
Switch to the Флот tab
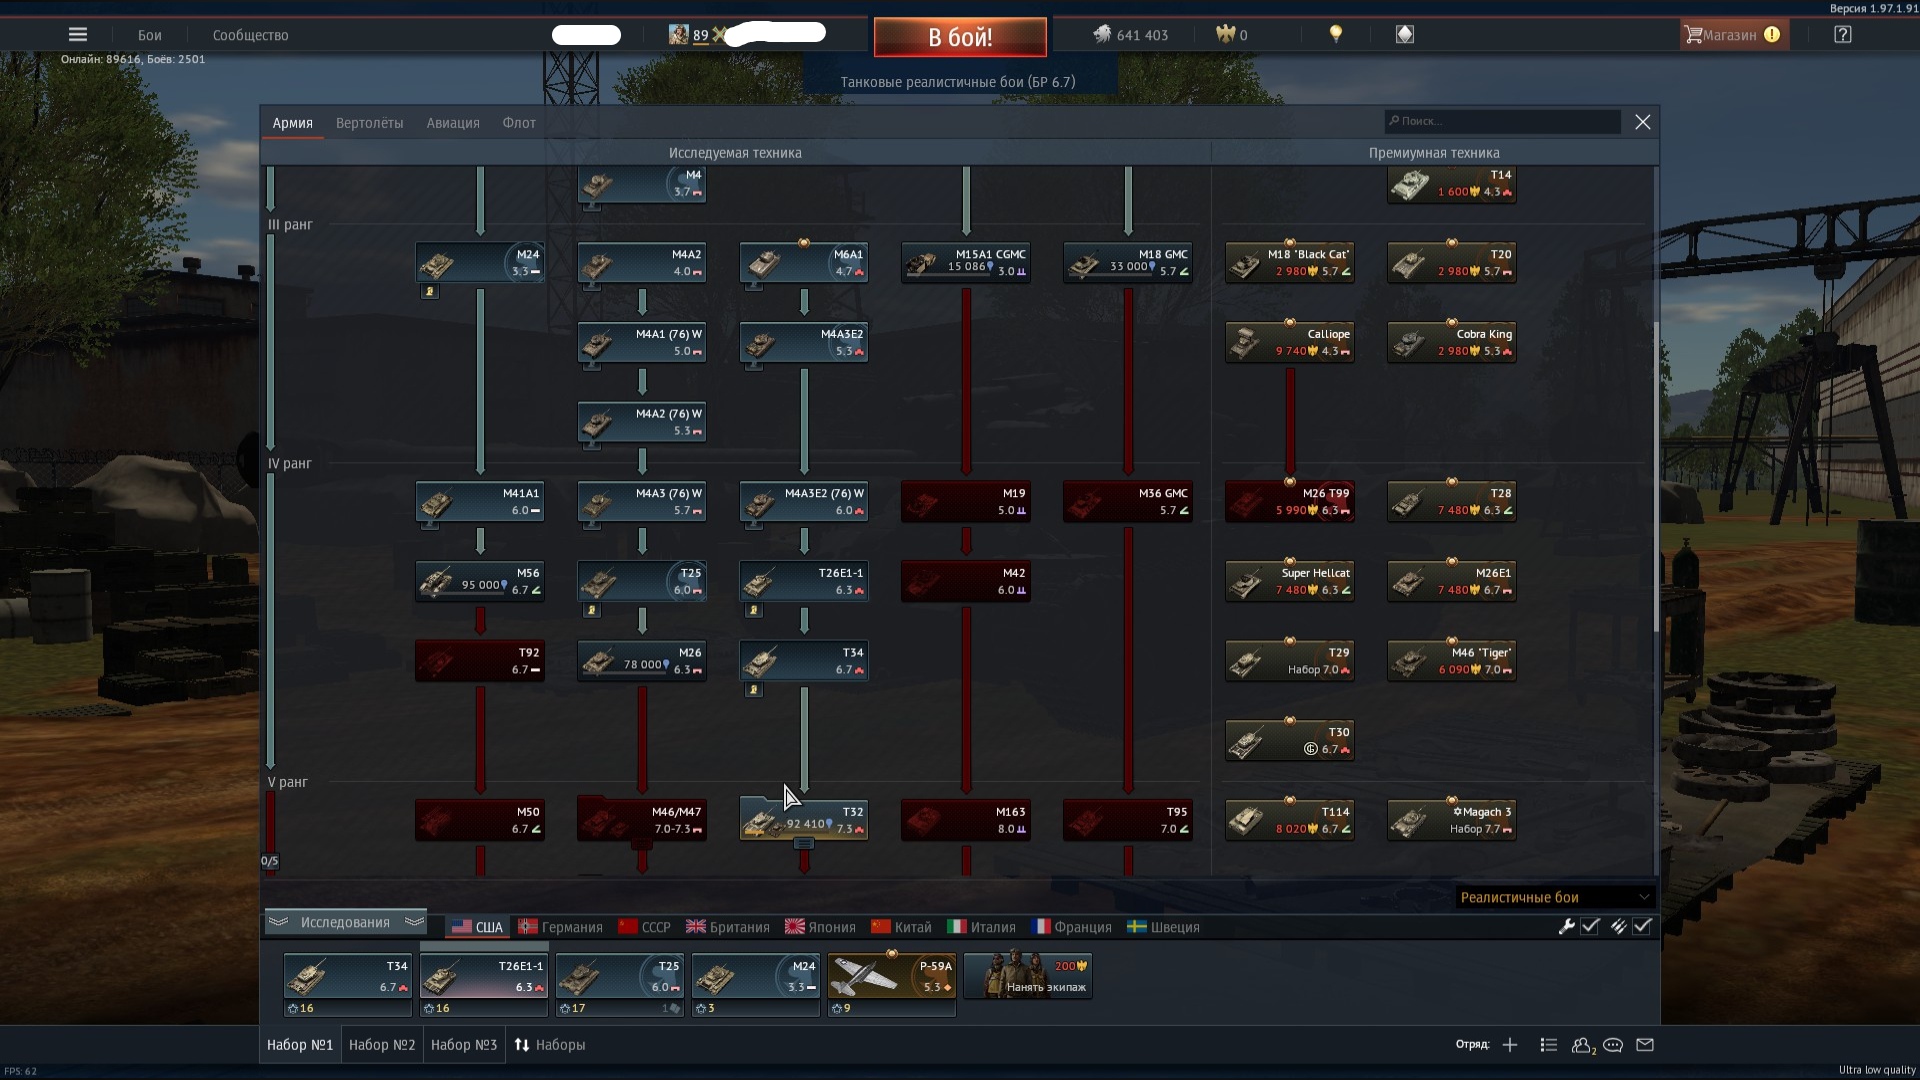click(x=519, y=123)
